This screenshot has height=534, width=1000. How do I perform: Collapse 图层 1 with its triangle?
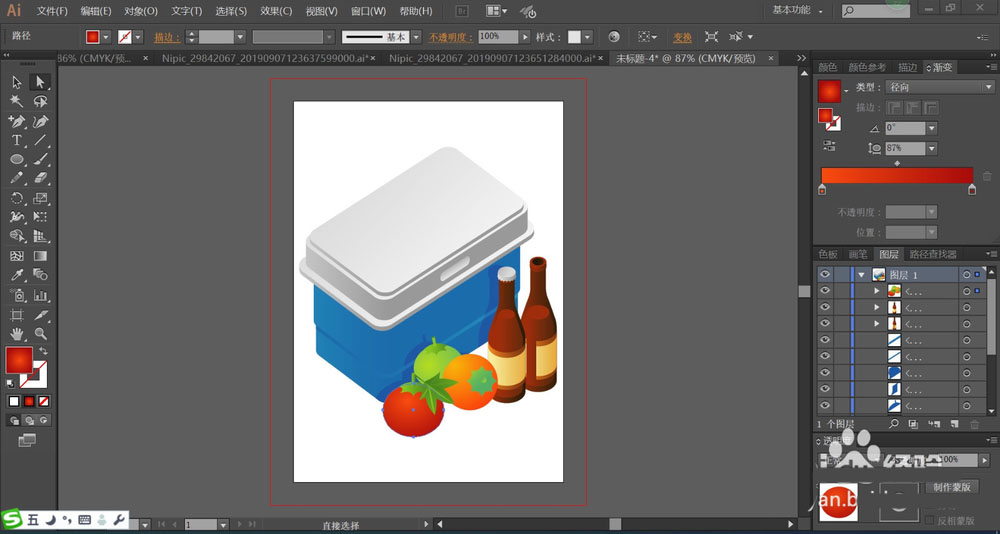pyautogui.click(x=862, y=275)
